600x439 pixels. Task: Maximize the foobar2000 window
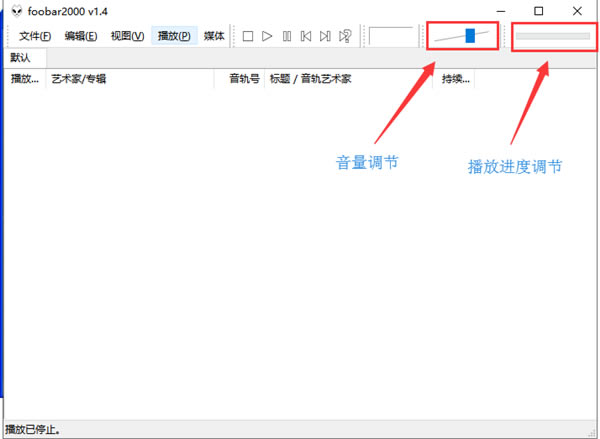[539, 11]
